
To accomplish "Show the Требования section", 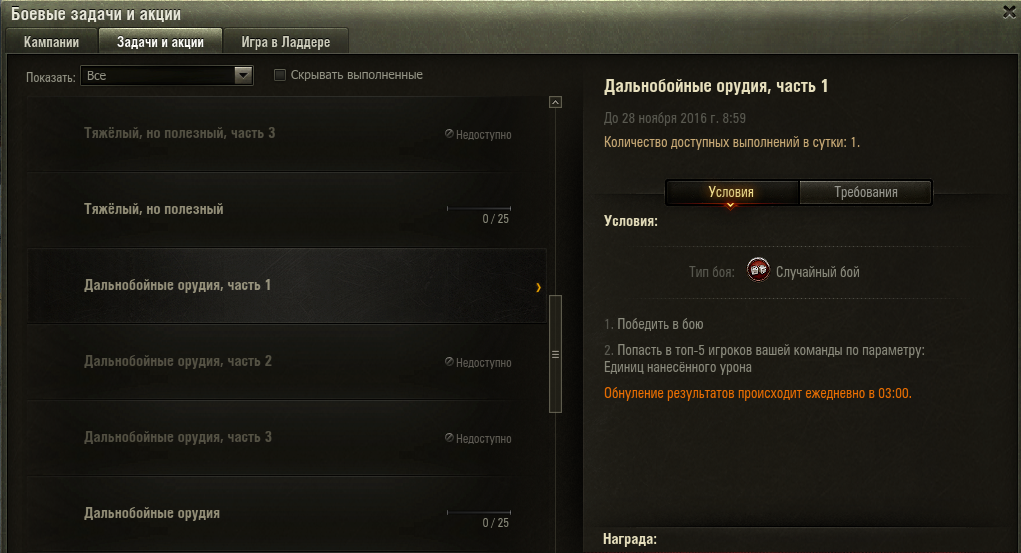I will tap(866, 192).
